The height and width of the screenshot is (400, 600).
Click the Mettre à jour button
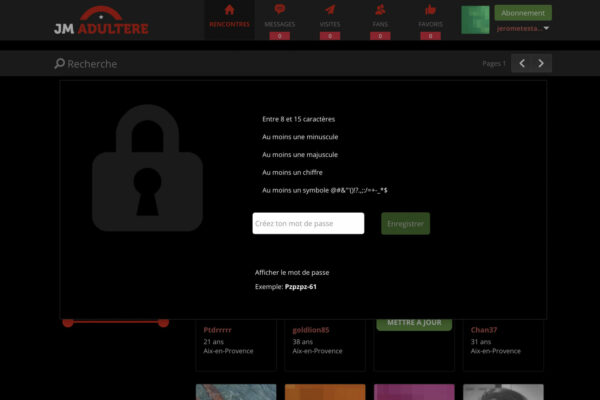(x=414, y=323)
